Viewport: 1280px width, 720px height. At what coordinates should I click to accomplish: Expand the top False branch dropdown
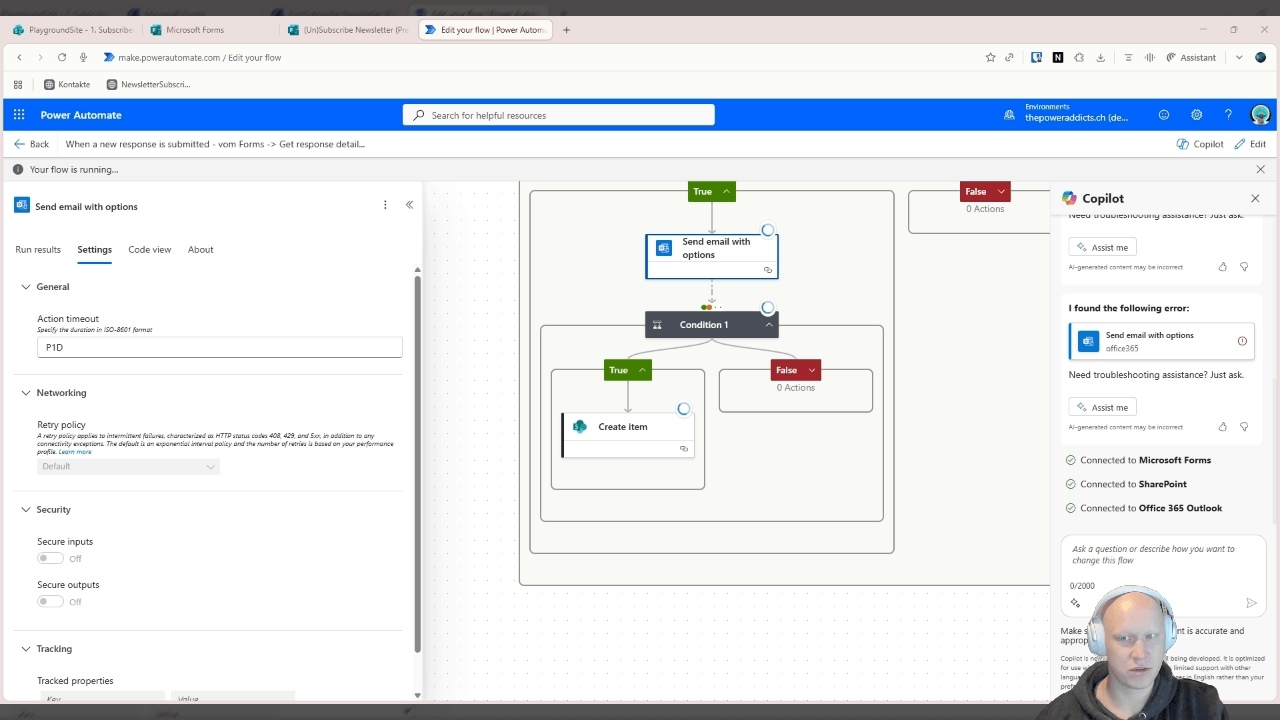985,191
